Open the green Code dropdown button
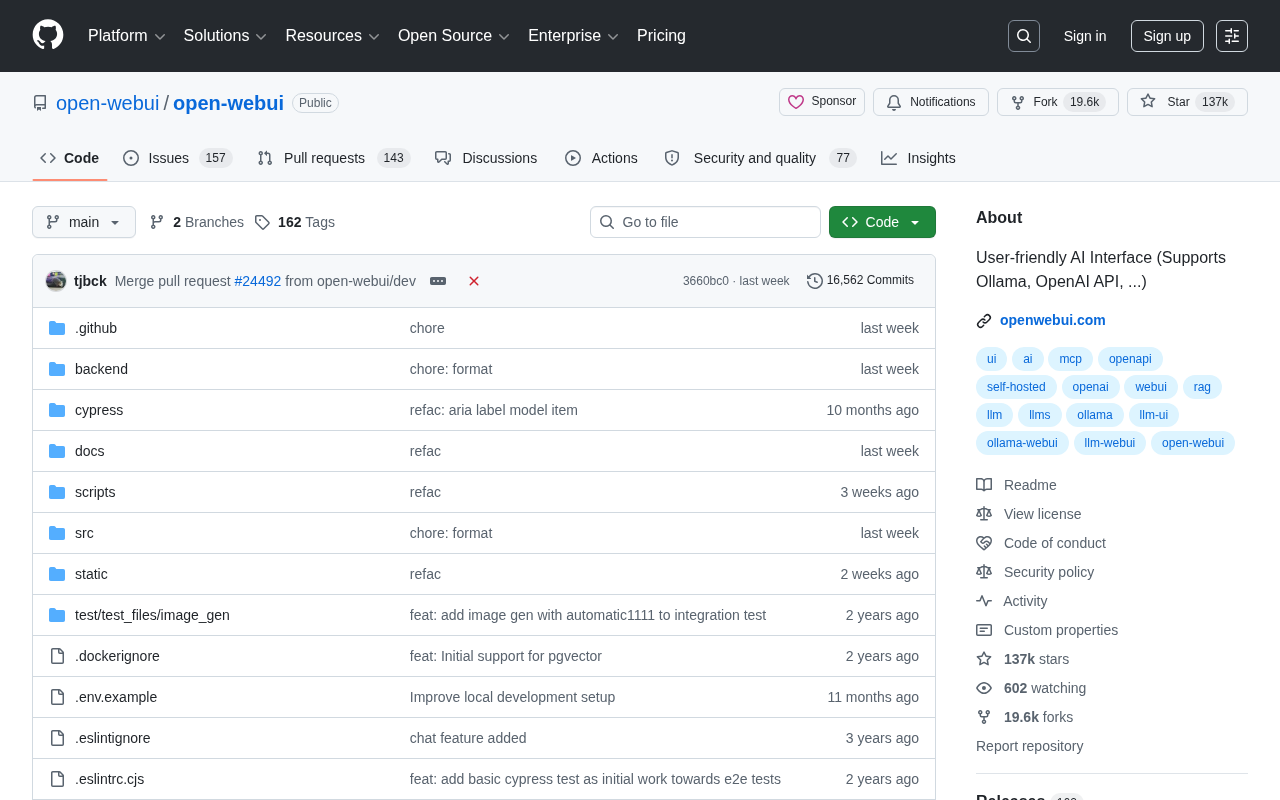This screenshot has width=1280, height=800. [882, 222]
